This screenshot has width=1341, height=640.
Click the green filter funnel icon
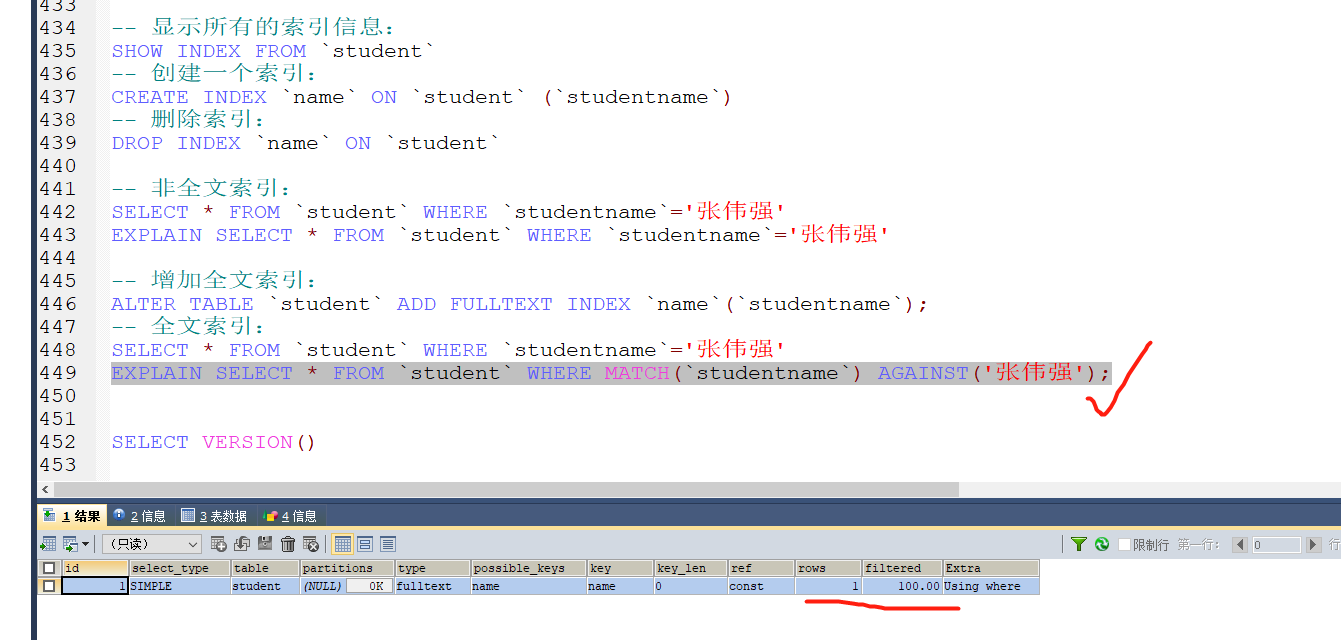(x=1079, y=544)
